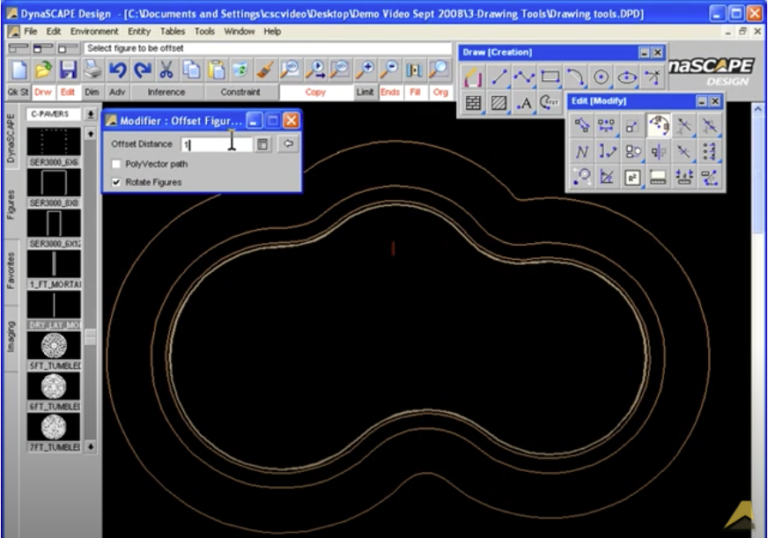The height and width of the screenshot is (538, 768).
Task: Select the Arc tool in Draw panel
Action: coord(575,77)
